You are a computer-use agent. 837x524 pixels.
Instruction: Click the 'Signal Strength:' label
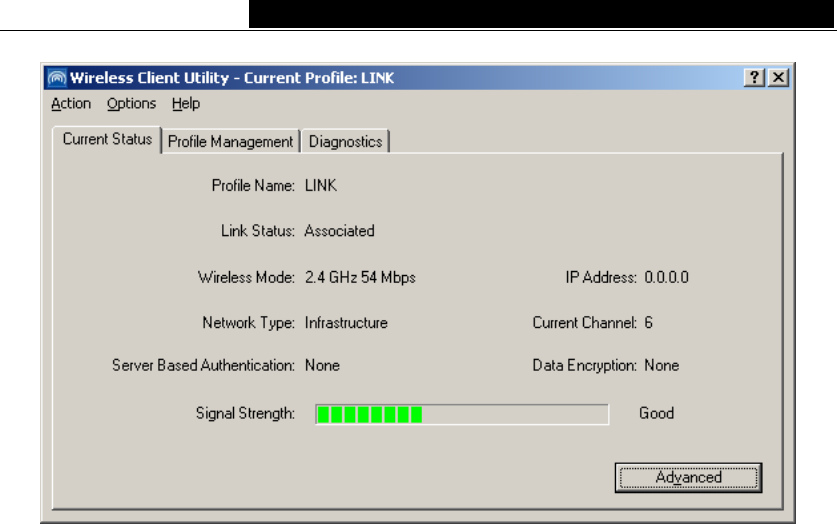245,414
